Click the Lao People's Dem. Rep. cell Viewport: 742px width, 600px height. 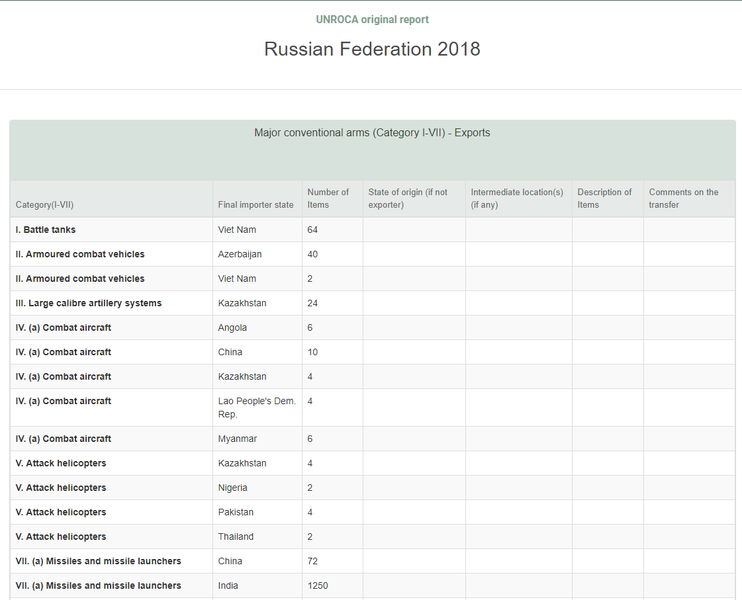point(257,407)
